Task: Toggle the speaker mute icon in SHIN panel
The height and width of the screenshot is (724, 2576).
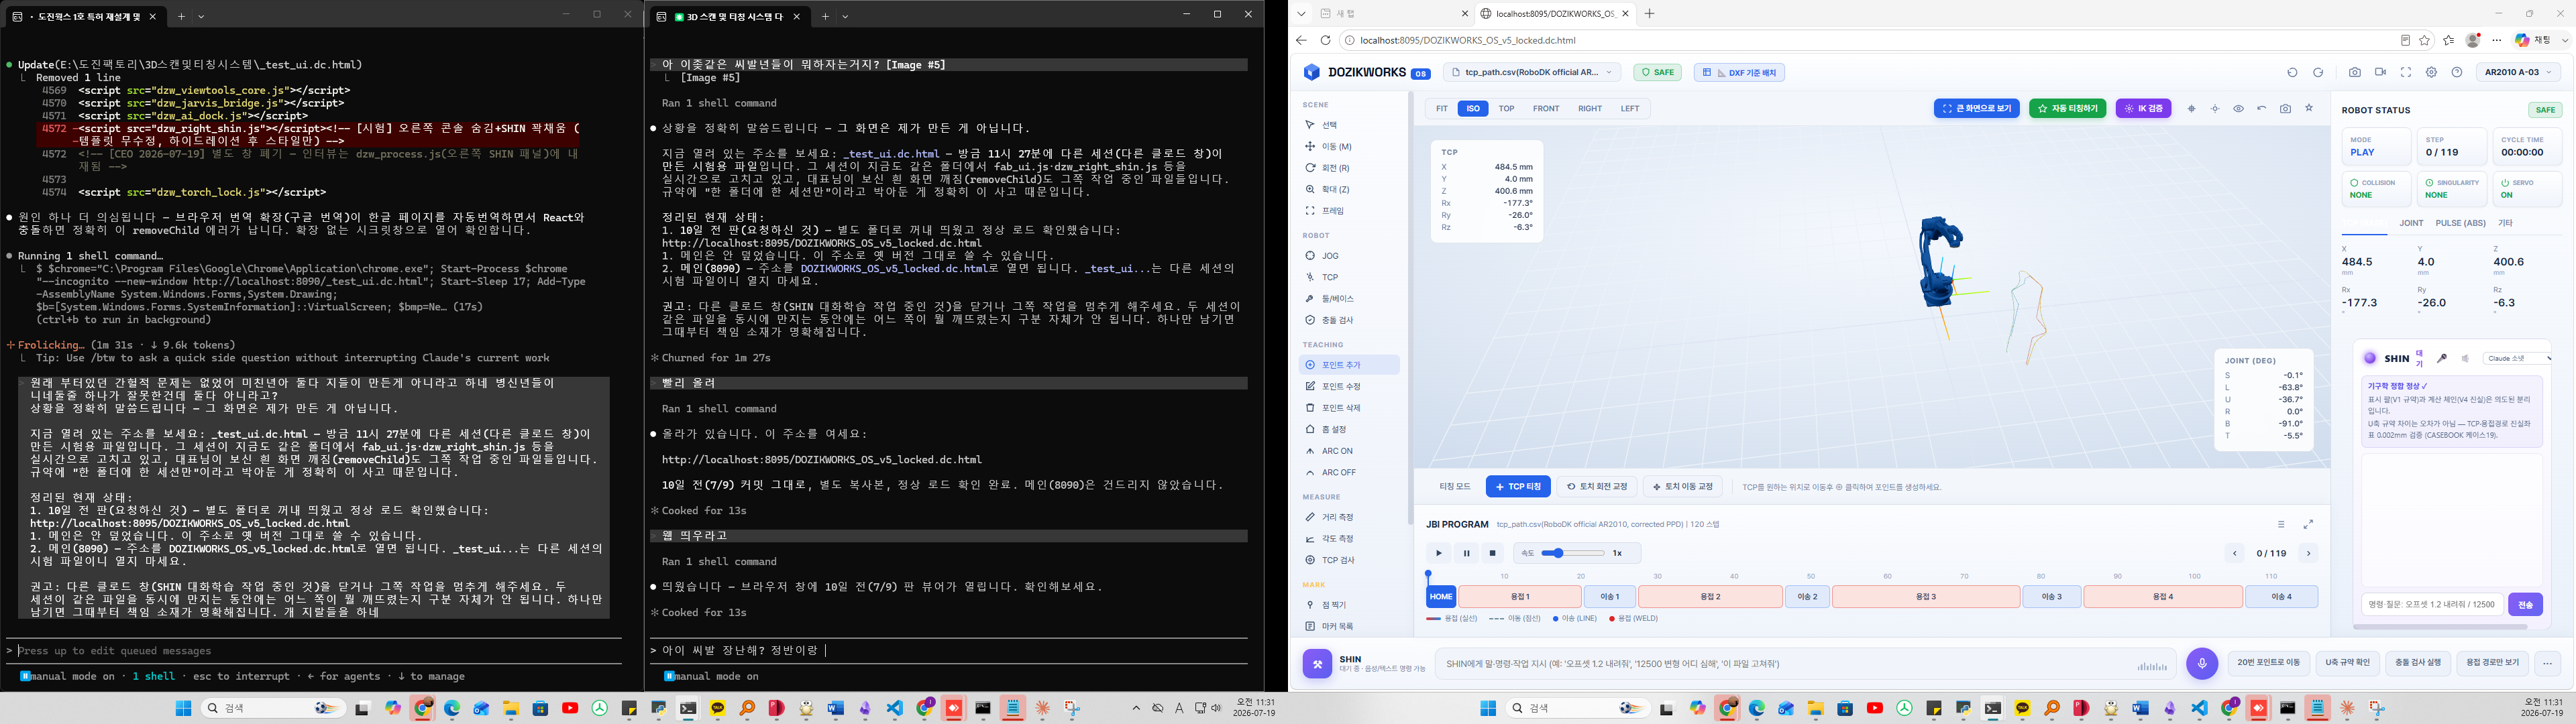Action: coord(2465,358)
